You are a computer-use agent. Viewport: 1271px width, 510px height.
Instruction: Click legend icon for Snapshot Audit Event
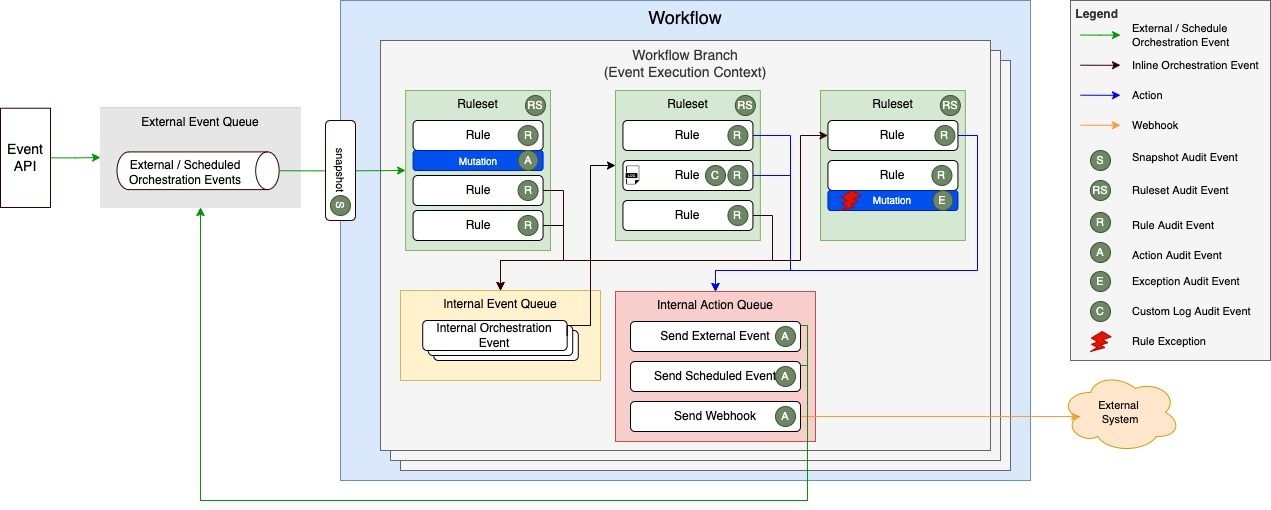[x=1099, y=158]
